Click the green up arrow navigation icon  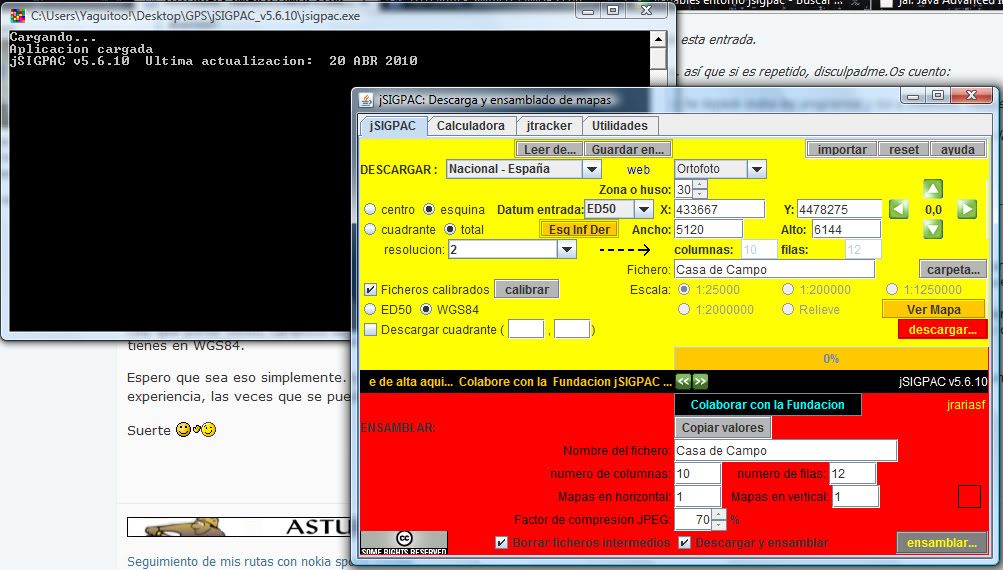tap(933, 189)
